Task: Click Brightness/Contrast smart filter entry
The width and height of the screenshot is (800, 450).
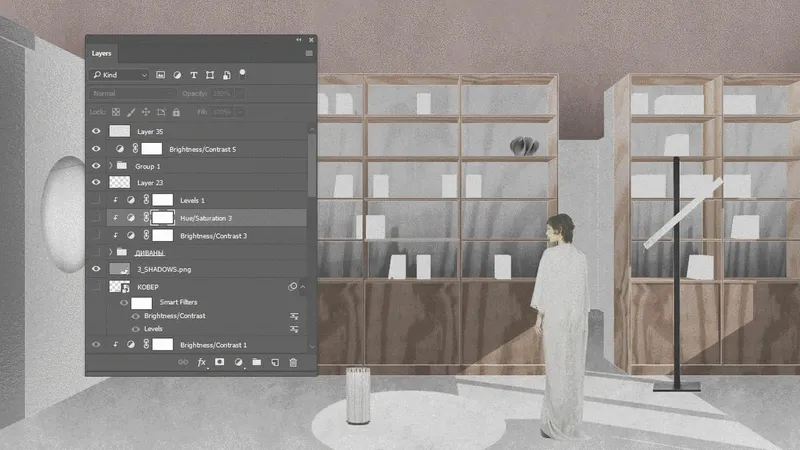Action: click(x=174, y=316)
